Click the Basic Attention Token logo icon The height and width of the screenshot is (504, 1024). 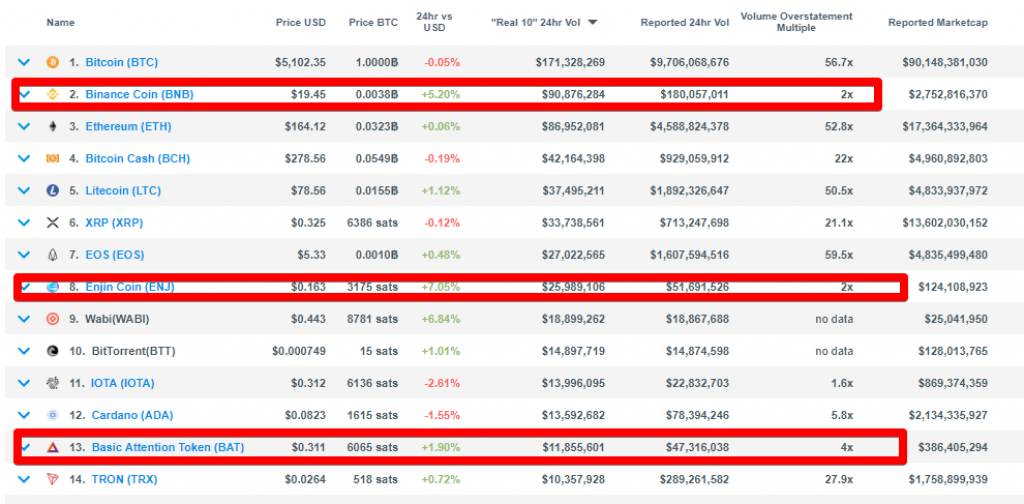click(52, 447)
